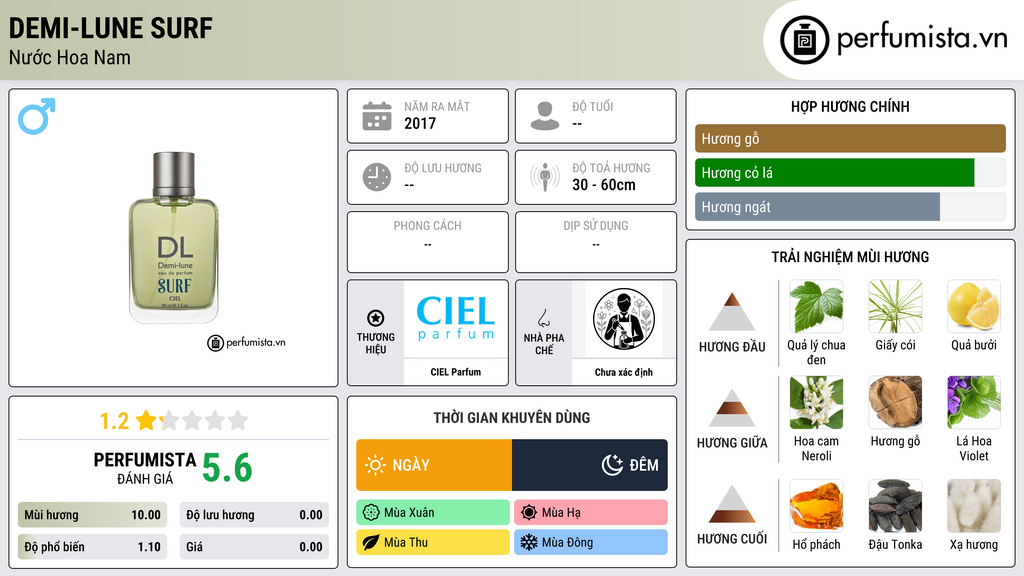The image size is (1024, 576).
Task: Click the 30 - 60cm sillage value
Action: [604, 185]
